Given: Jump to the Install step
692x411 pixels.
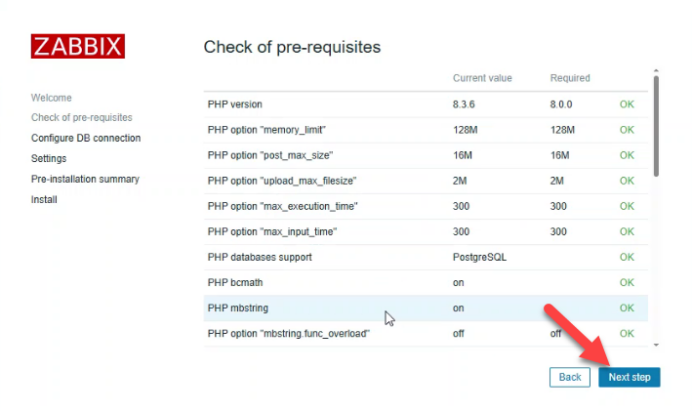Looking at the screenshot, I should [44, 199].
